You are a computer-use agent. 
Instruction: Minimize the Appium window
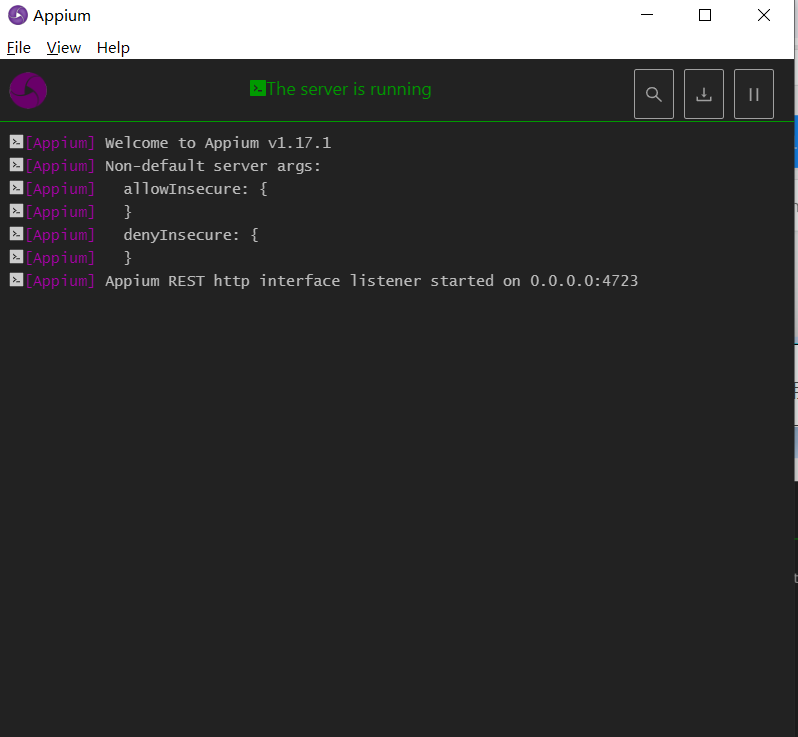point(647,15)
